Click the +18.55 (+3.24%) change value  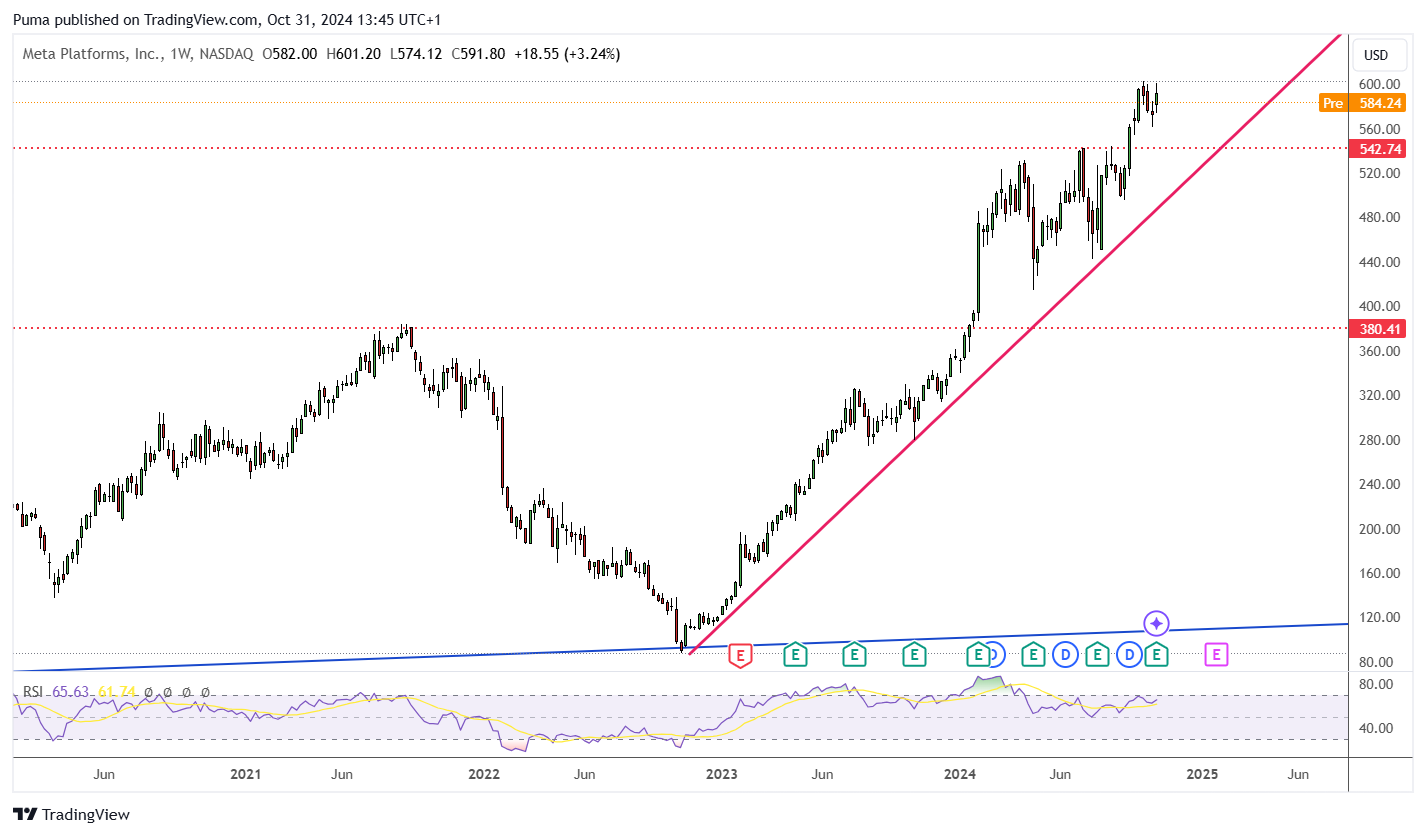point(567,54)
